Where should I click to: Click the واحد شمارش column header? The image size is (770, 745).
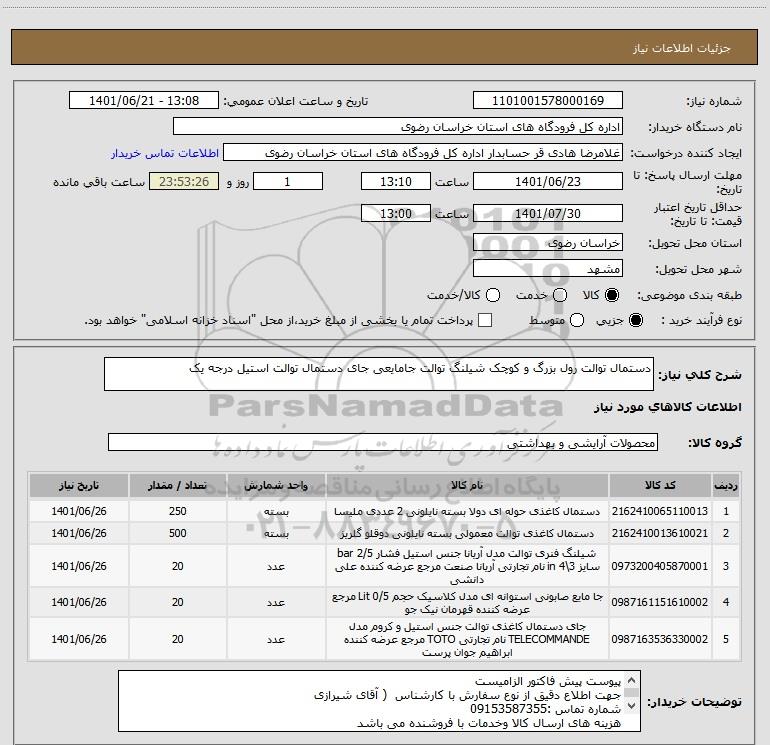tap(276, 485)
